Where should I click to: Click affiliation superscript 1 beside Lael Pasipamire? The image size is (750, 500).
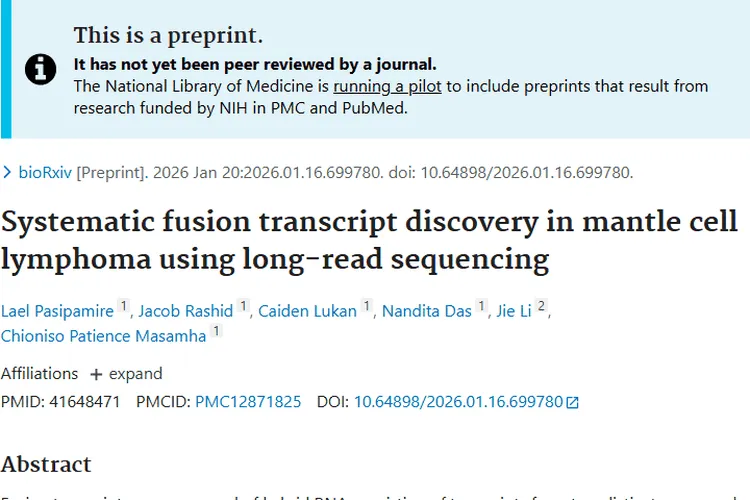tap(123, 307)
